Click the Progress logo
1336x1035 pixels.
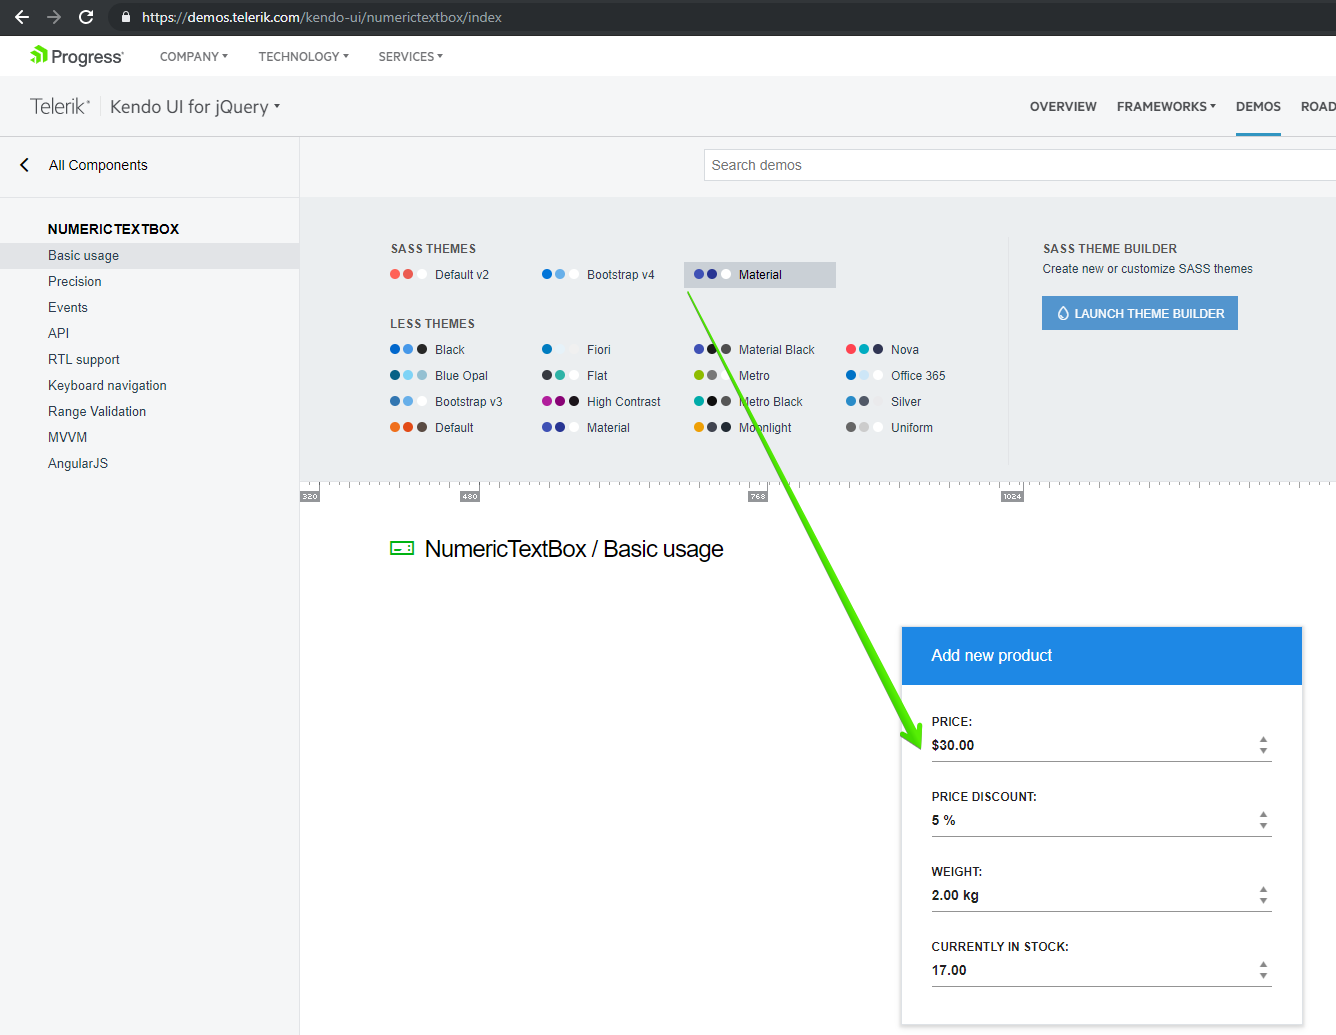[77, 56]
